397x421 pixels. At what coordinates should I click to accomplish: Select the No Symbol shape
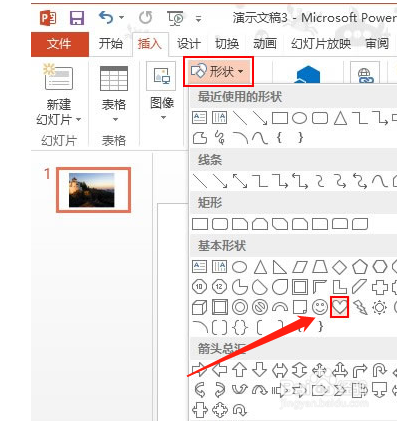click(x=260, y=307)
